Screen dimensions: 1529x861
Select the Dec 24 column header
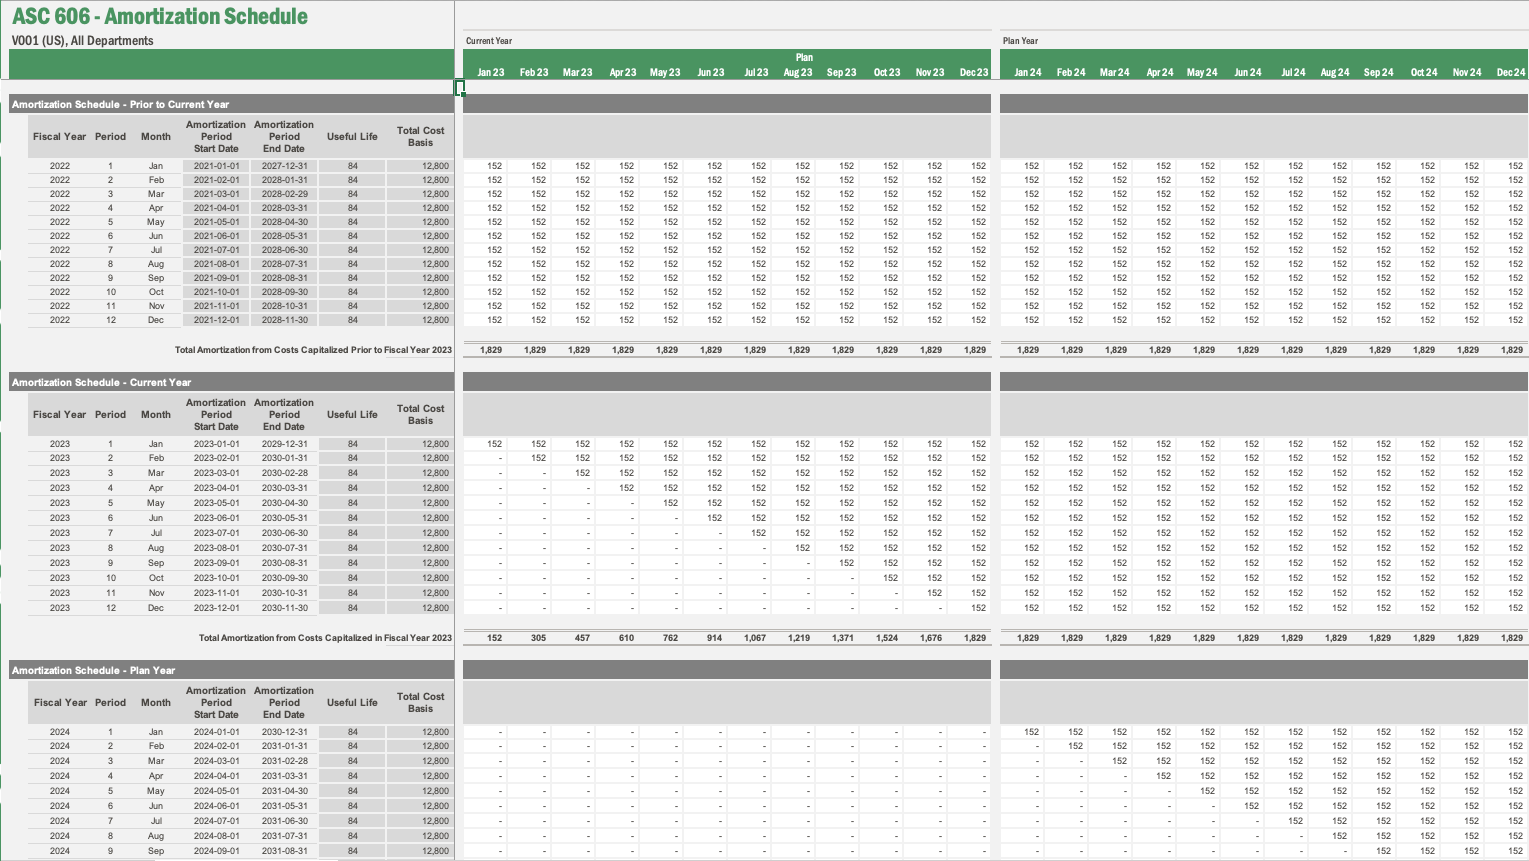click(x=1510, y=72)
